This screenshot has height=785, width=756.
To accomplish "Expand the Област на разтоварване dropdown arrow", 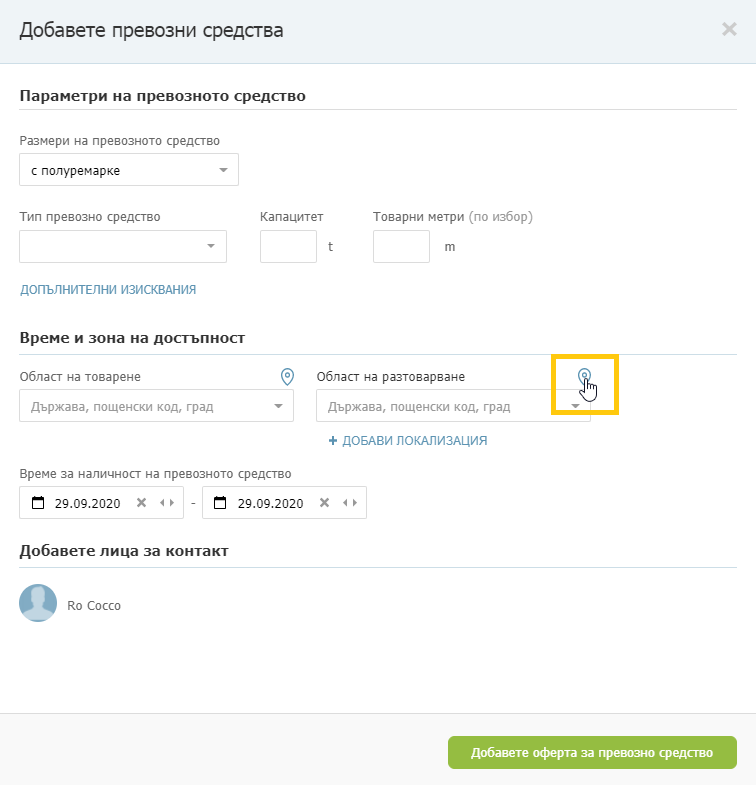I will click(575, 406).
